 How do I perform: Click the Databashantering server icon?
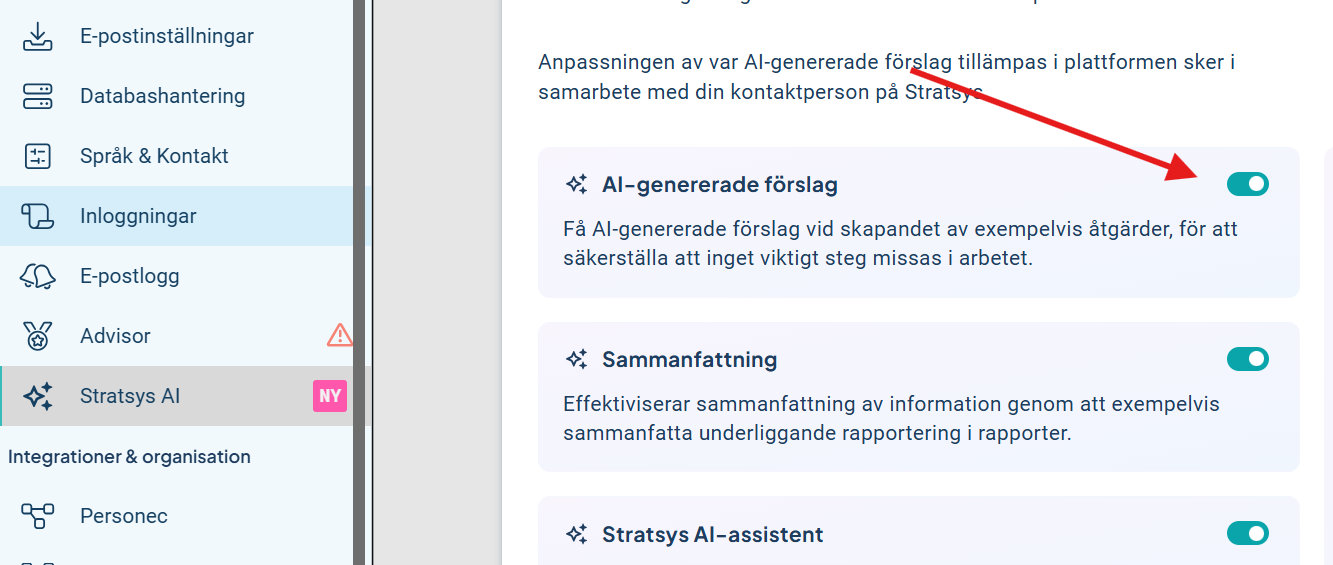point(38,96)
